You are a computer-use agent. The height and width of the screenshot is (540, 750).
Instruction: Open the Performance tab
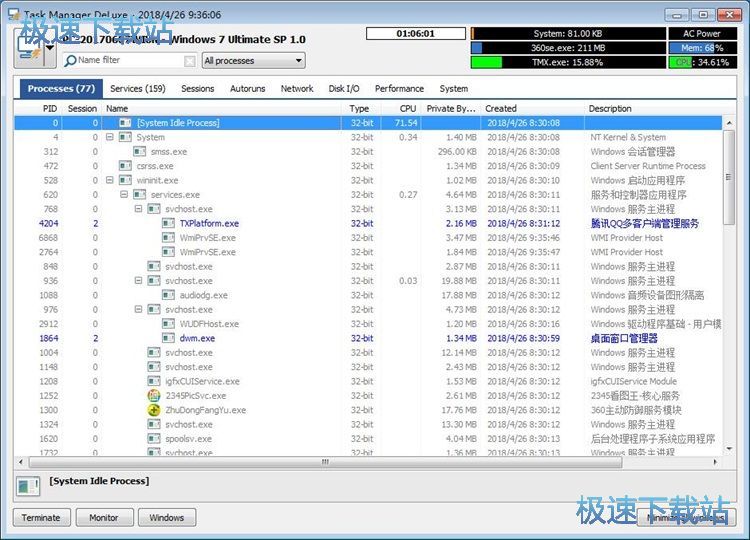point(399,88)
